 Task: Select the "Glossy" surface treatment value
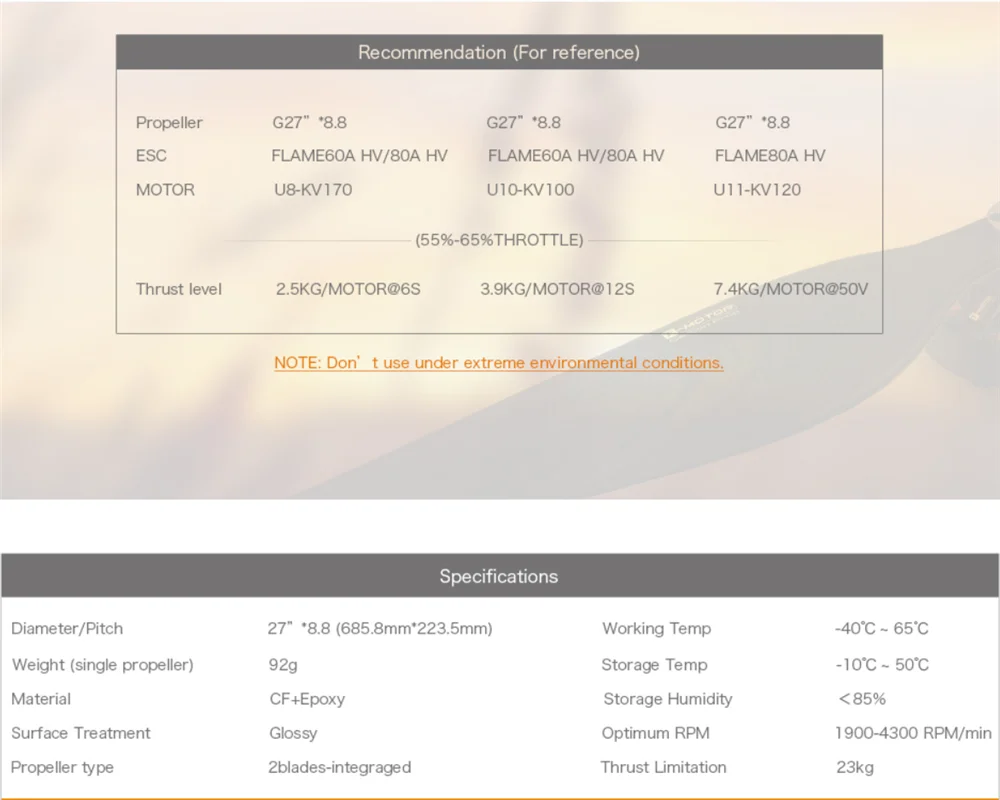tap(293, 733)
